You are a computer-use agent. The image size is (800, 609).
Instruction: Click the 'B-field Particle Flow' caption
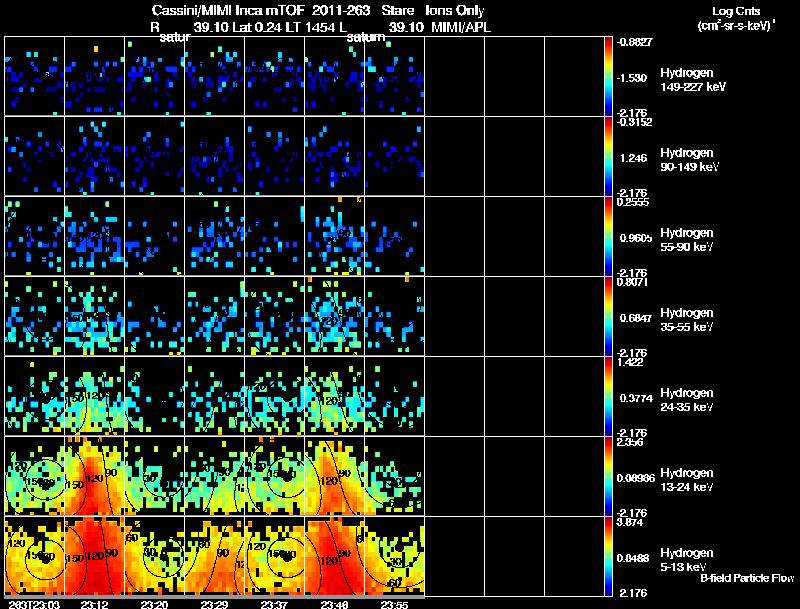pyautogui.click(x=747, y=578)
